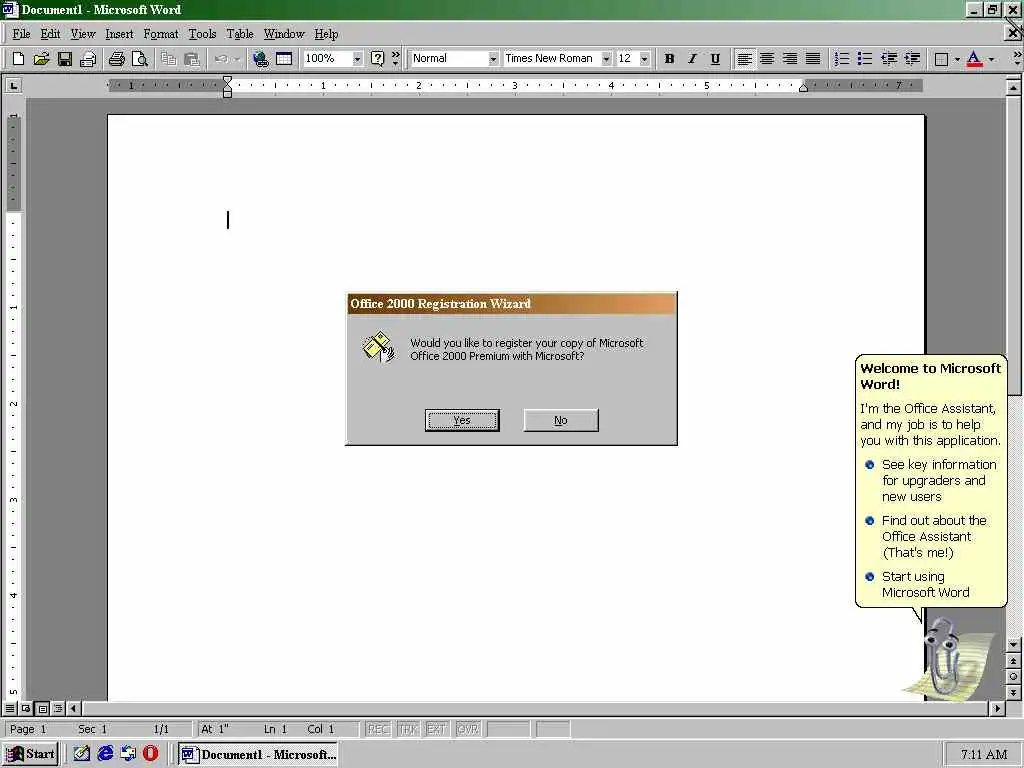Increase paragraph indent

pyautogui.click(x=912, y=59)
